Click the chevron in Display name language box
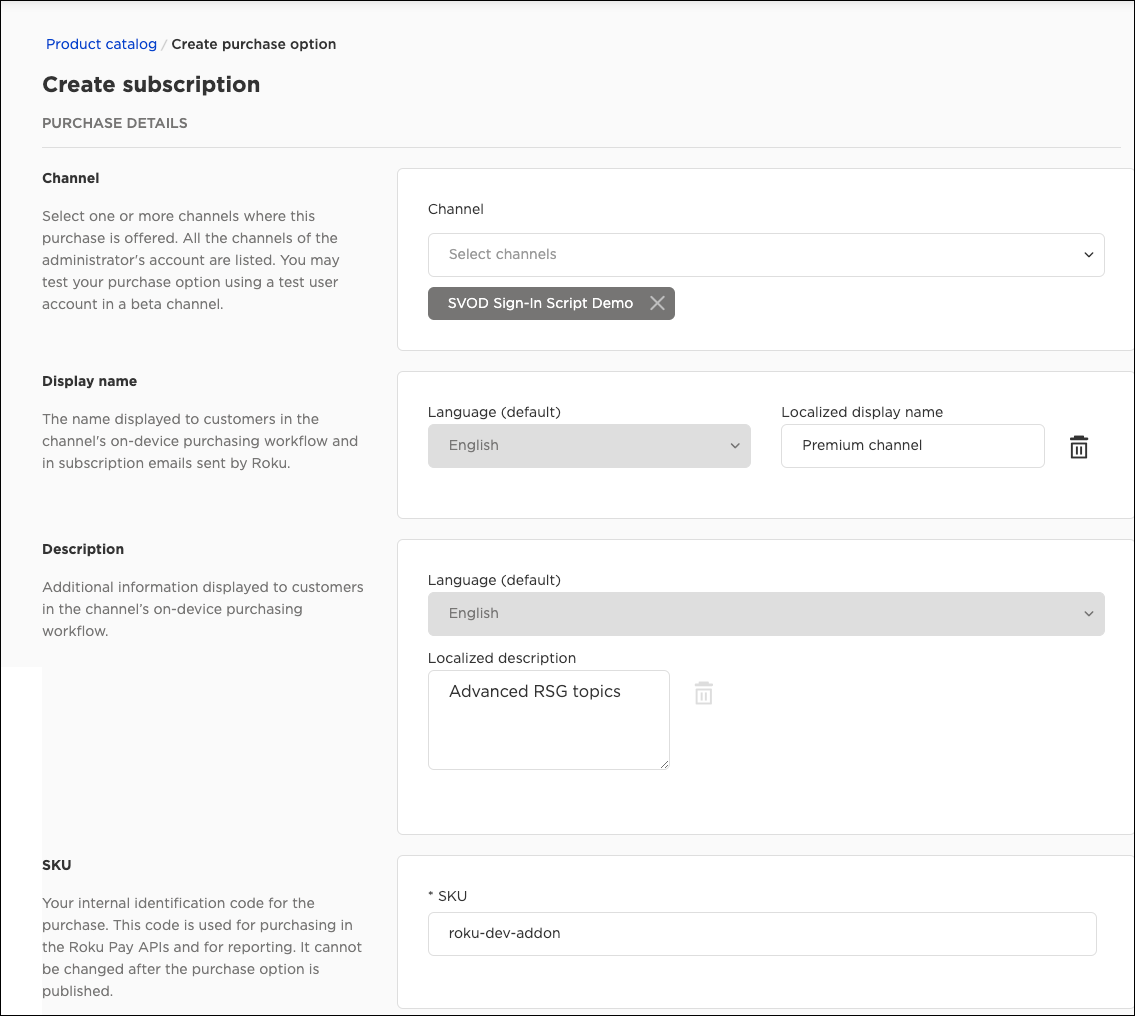Viewport: 1135px width, 1016px height. pyautogui.click(x=735, y=446)
